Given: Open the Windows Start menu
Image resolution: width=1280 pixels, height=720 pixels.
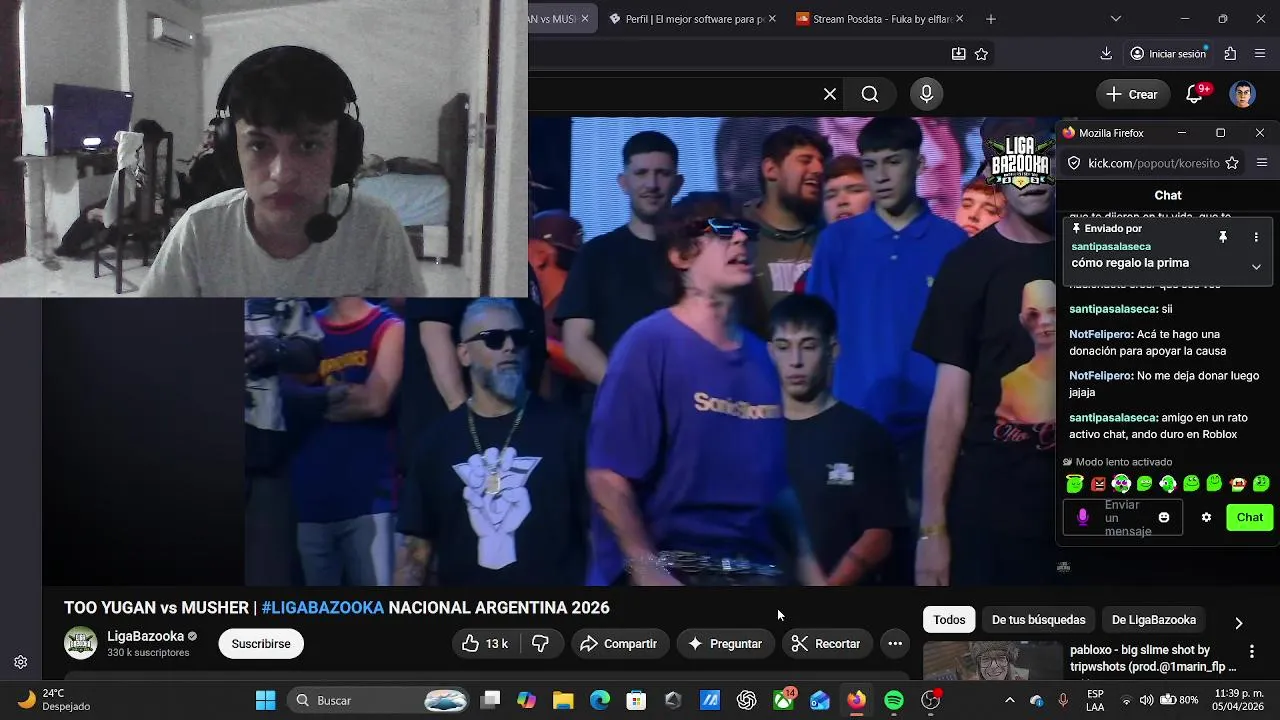Looking at the screenshot, I should point(265,700).
